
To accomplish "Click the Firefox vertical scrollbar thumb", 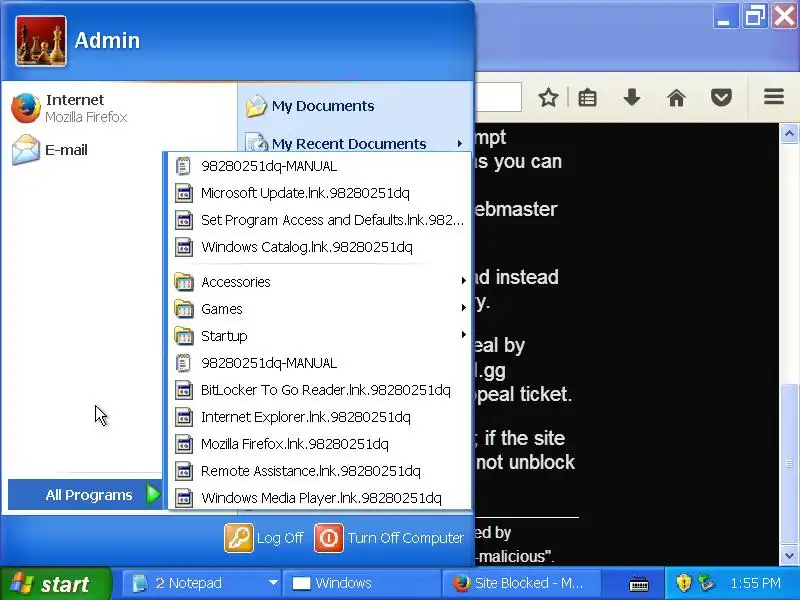I will [789, 464].
